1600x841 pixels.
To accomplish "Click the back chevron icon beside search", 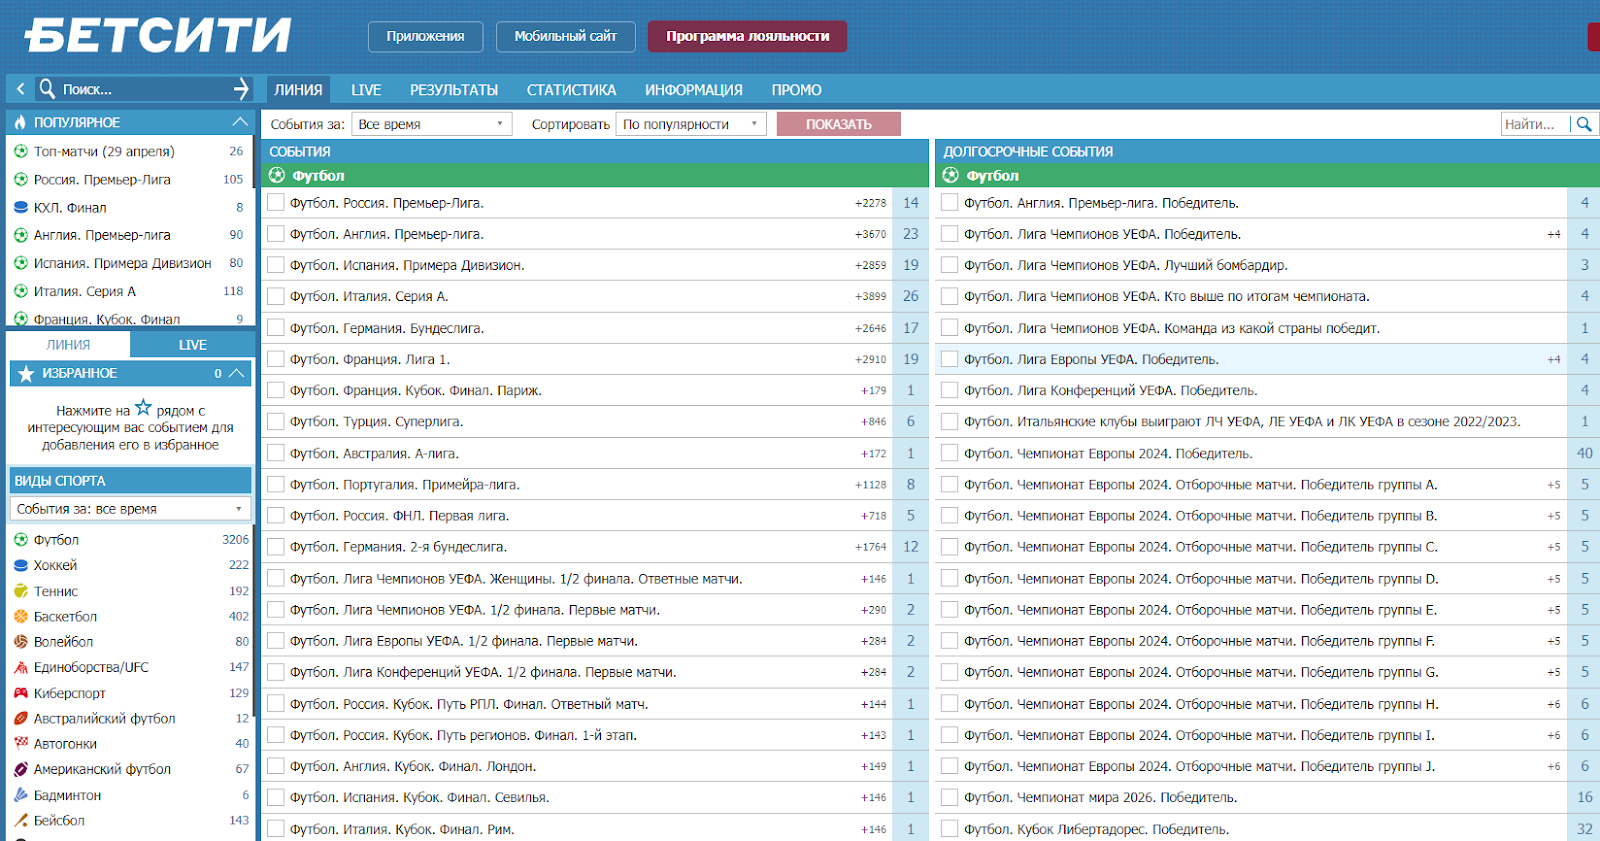I will [x=20, y=89].
